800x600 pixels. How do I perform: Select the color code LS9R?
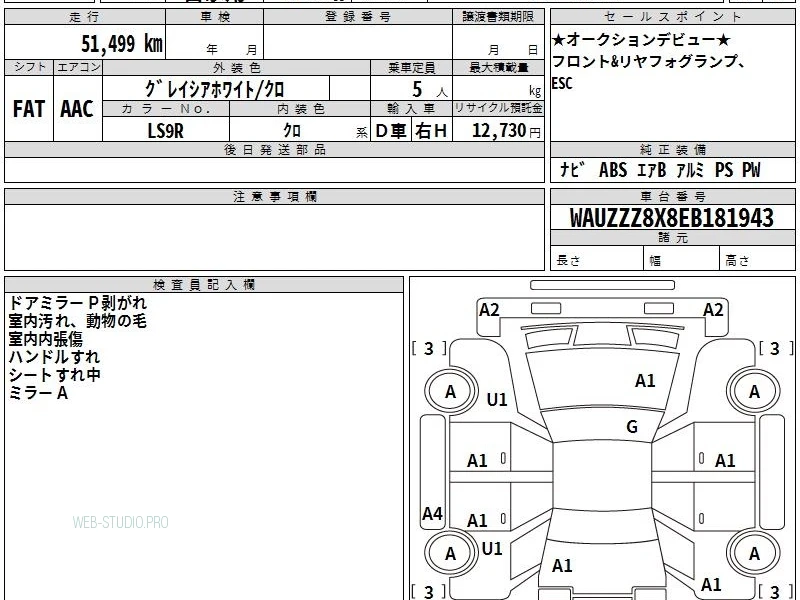pos(165,131)
